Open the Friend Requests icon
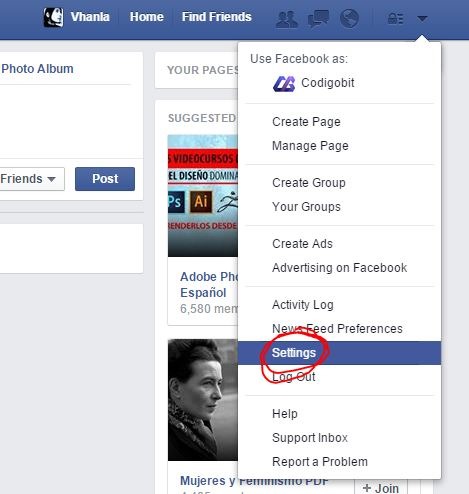This screenshot has height=494, width=469. pyautogui.click(x=287, y=19)
